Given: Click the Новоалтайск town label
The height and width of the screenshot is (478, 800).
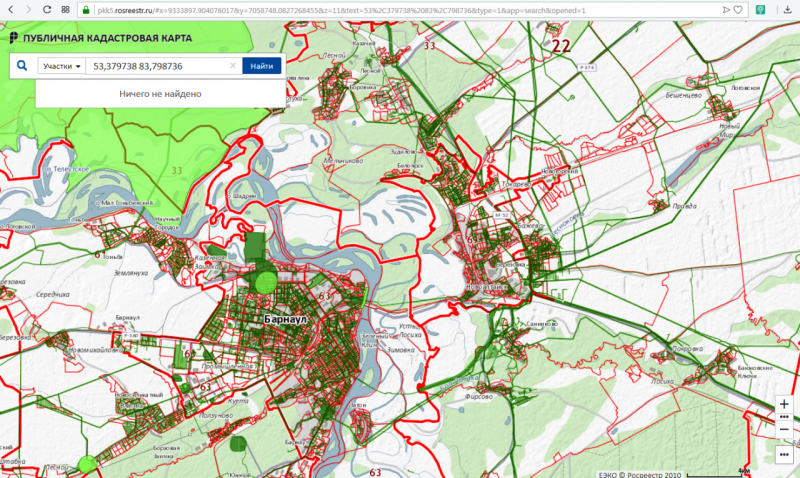Looking at the screenshot, I should (x=486, y=287).
